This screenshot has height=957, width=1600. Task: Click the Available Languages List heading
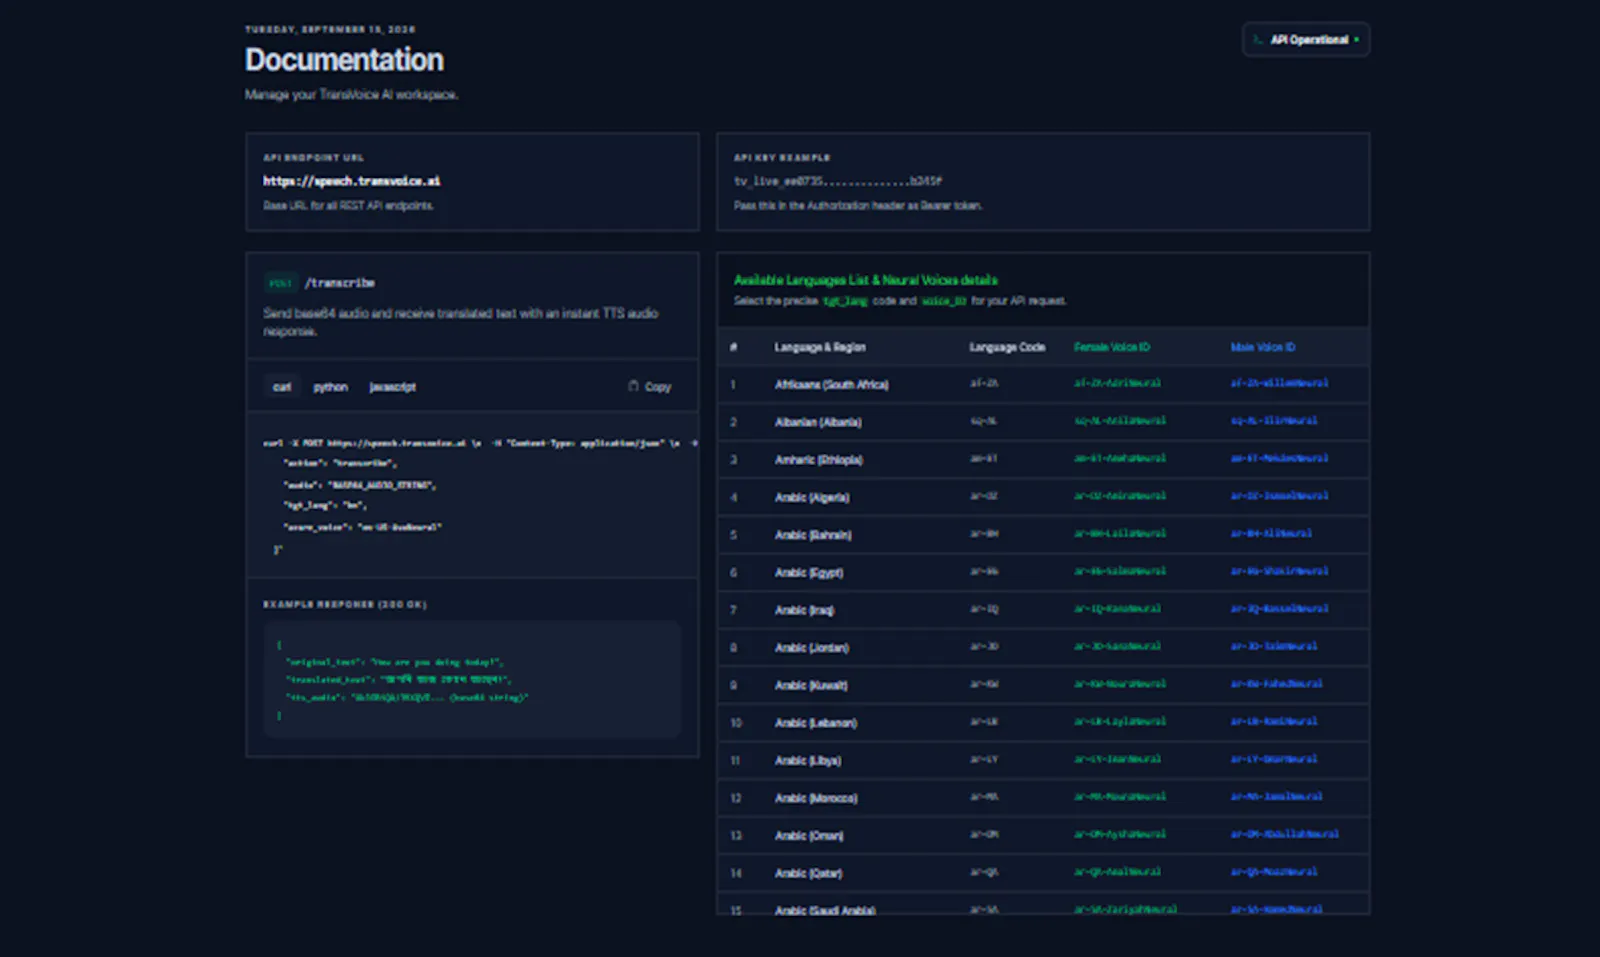(865, 280)
